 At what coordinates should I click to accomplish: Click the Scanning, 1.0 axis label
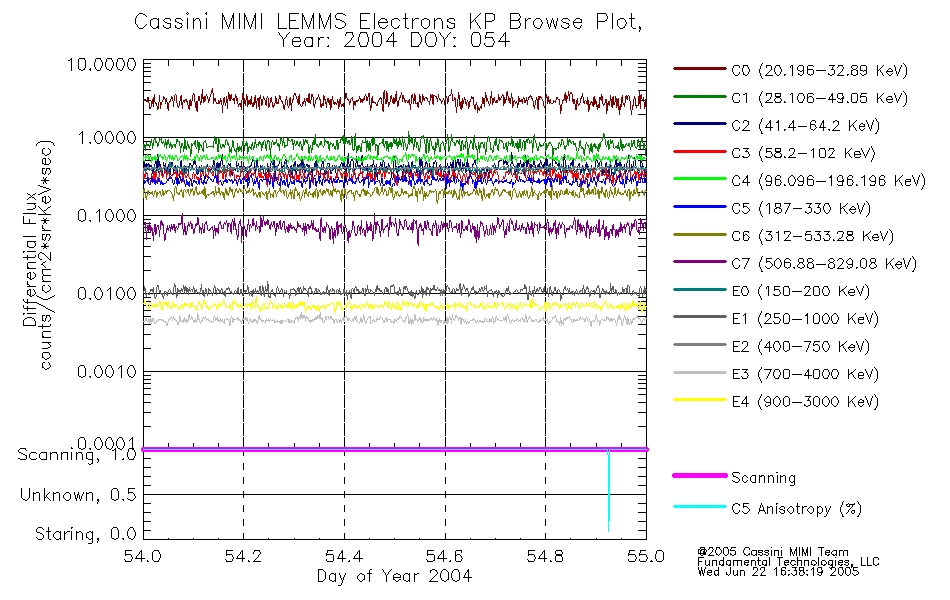click(77, 455)
